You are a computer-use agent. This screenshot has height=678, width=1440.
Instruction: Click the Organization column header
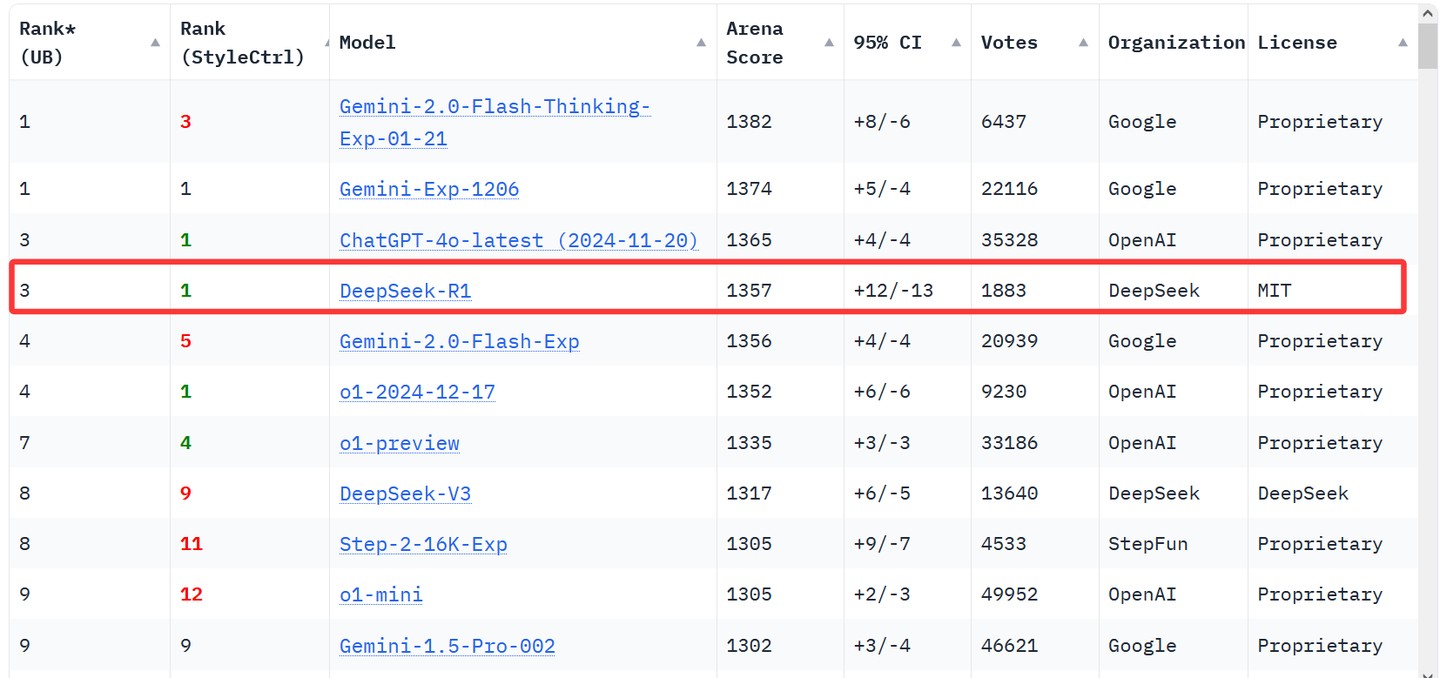click(x=1176, y=43)
